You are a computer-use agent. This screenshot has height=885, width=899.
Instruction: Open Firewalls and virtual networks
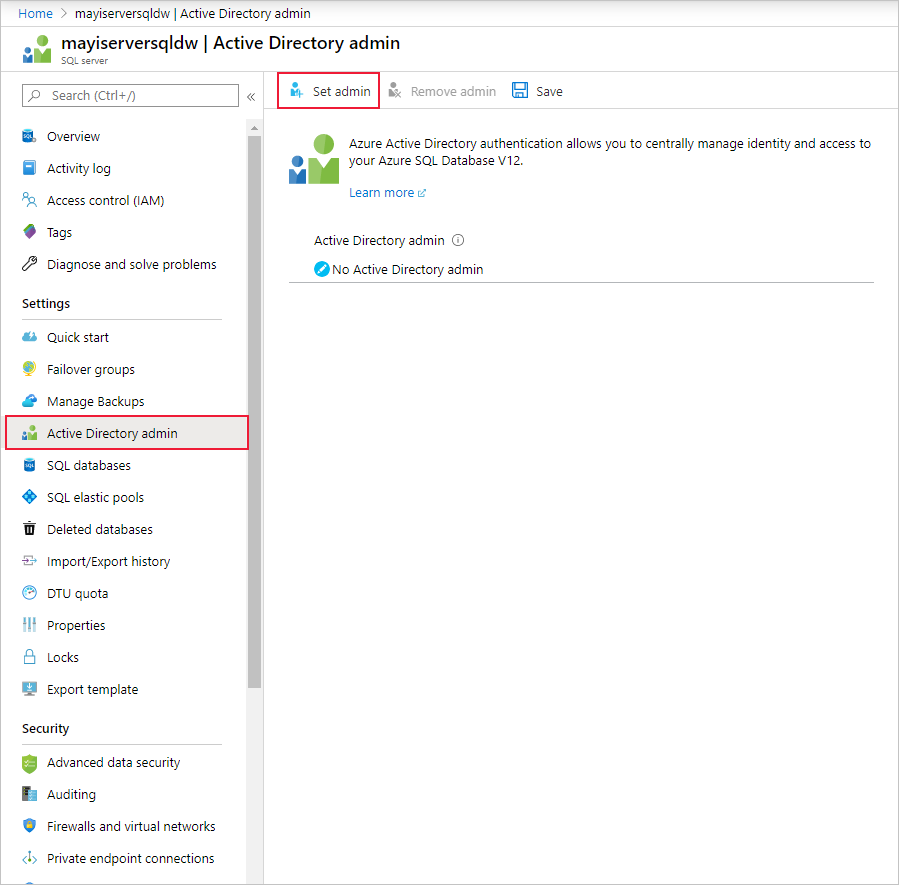131,826
